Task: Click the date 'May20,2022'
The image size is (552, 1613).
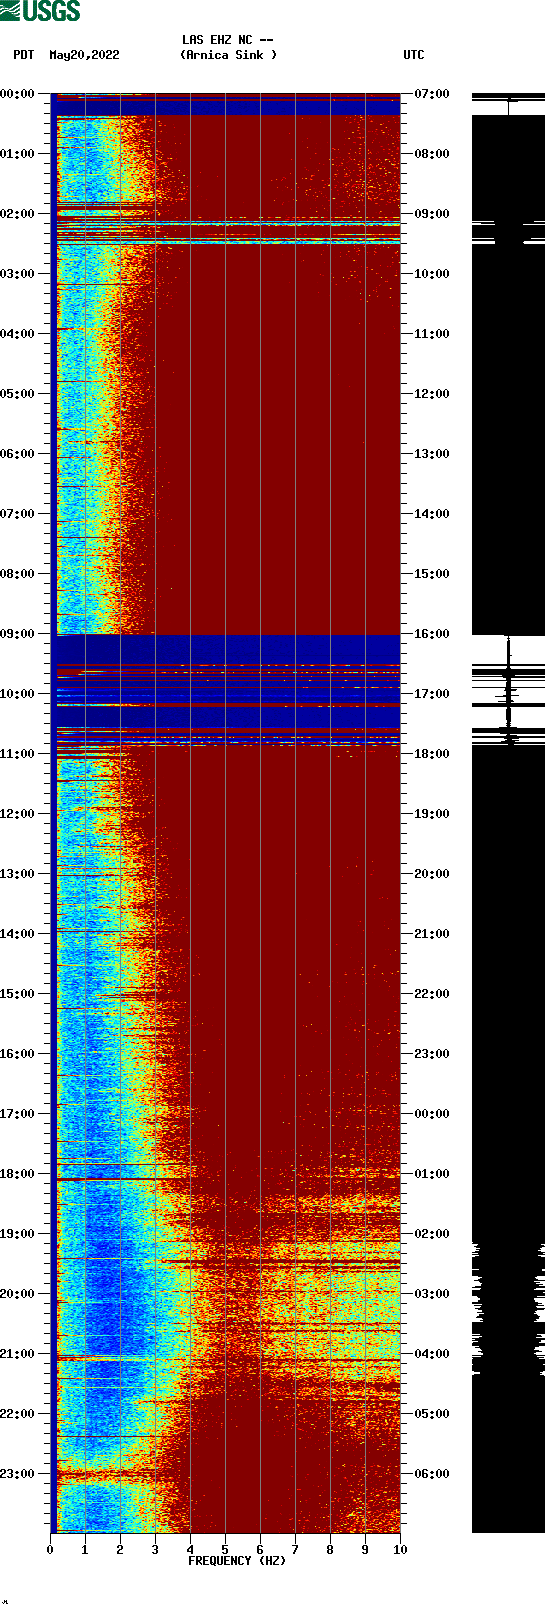Action: tap(84, 55)
